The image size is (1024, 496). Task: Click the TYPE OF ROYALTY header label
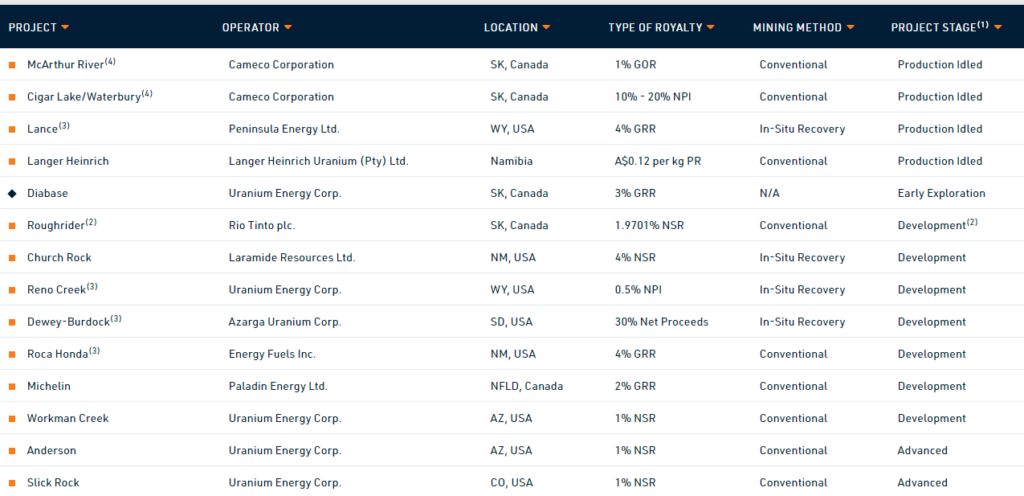655,27
